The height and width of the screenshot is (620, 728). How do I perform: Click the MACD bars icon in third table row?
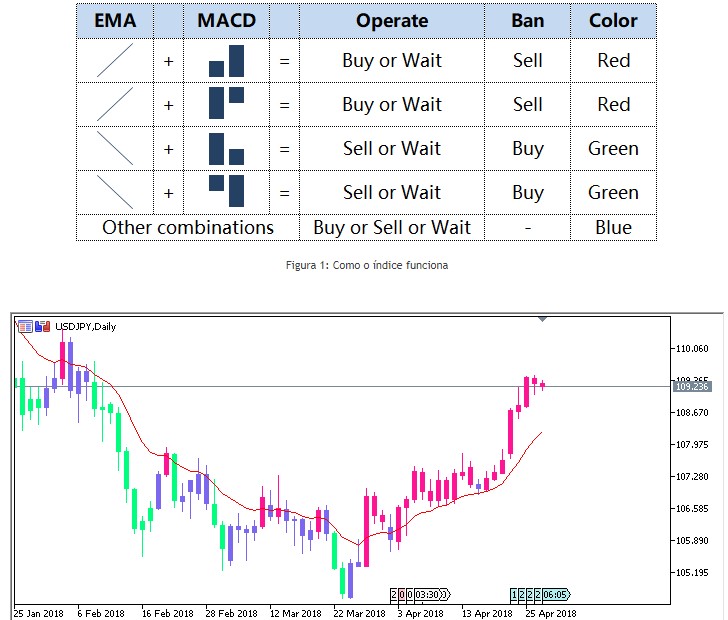coord(226,148)
